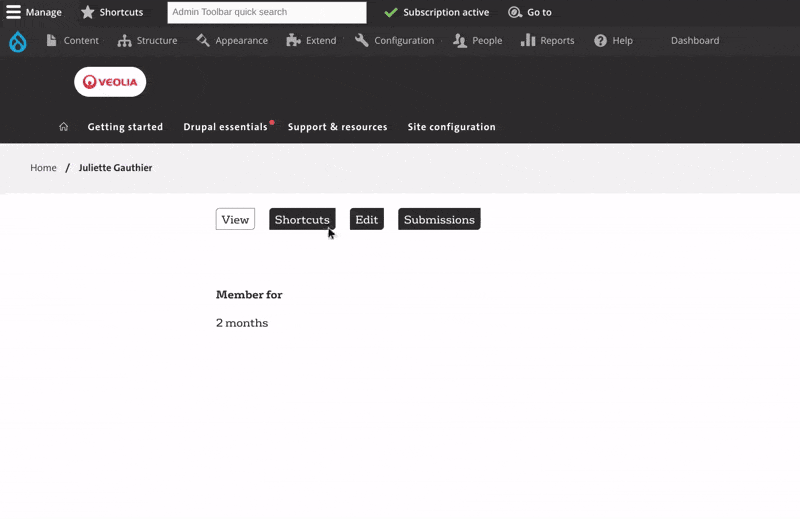Open Drupal essentials navigation item
Screen dimensions: 800x519
tap(225, 127)
